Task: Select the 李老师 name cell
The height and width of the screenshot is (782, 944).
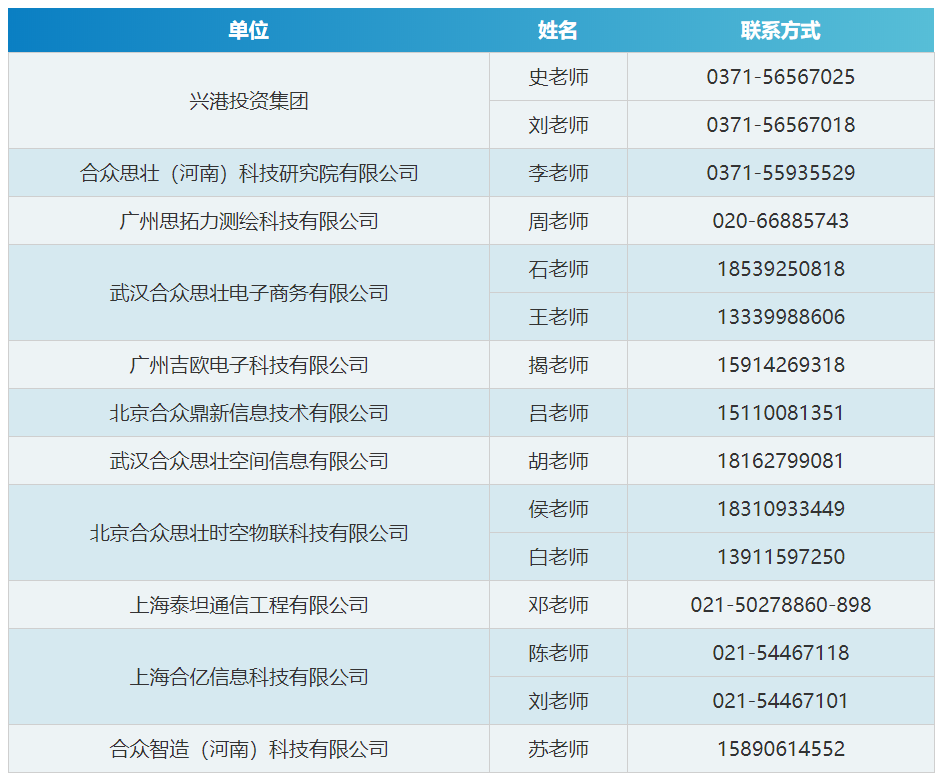Action: tap(558, 173)
